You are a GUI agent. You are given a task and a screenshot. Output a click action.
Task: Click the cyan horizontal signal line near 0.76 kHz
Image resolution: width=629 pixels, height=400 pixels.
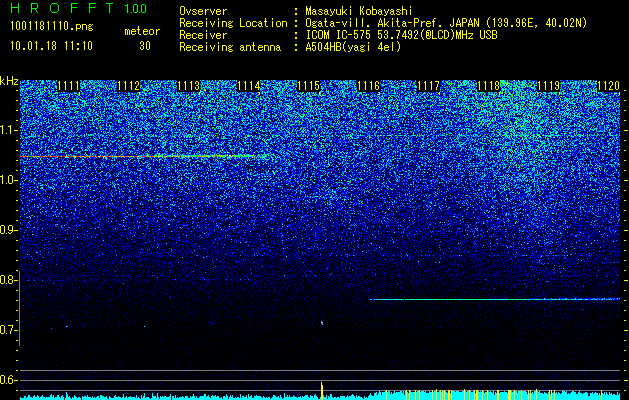point(495,299)
